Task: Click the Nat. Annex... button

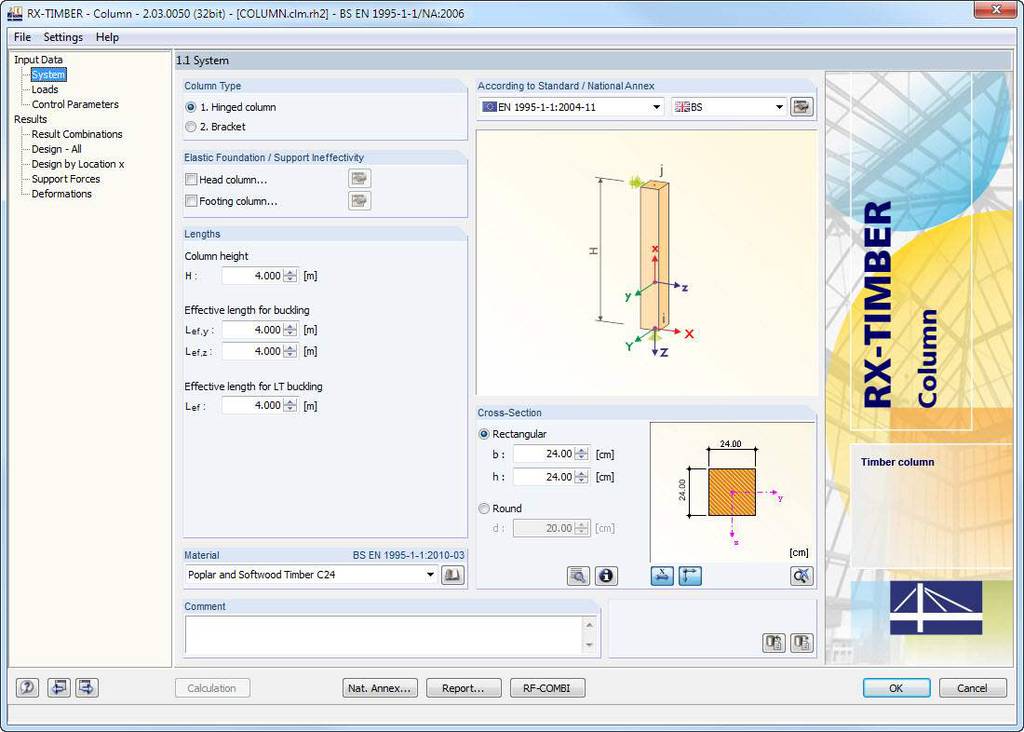Action: 379,688
